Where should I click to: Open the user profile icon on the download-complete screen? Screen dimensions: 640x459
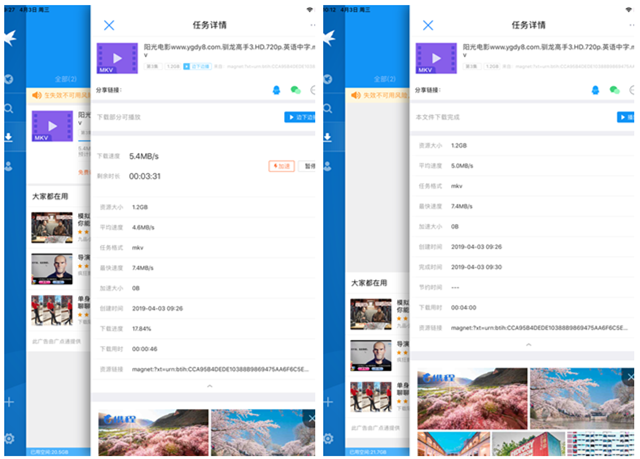[x=328, y=166]
